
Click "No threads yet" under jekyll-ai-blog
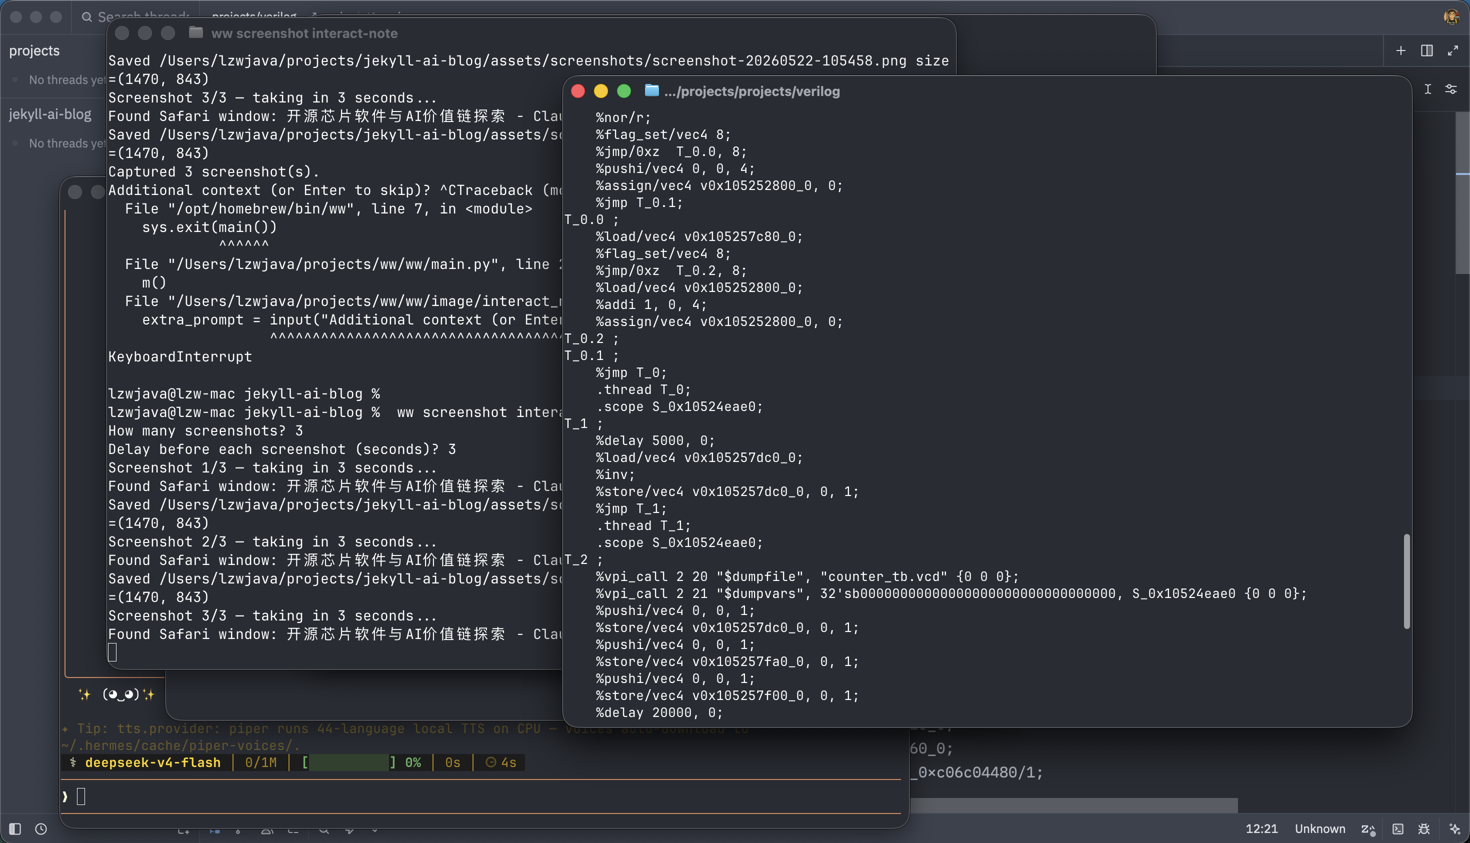[x=66, y=143]
